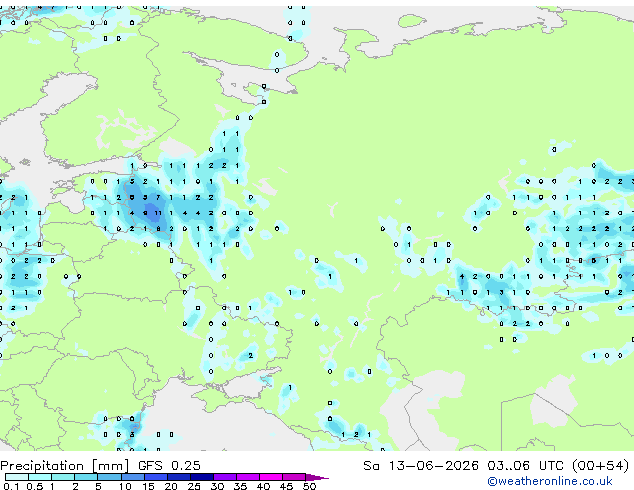The image size is (634, 490).
Task: Click the '(00+54)' forecast offset text
Action: [601, 466]
